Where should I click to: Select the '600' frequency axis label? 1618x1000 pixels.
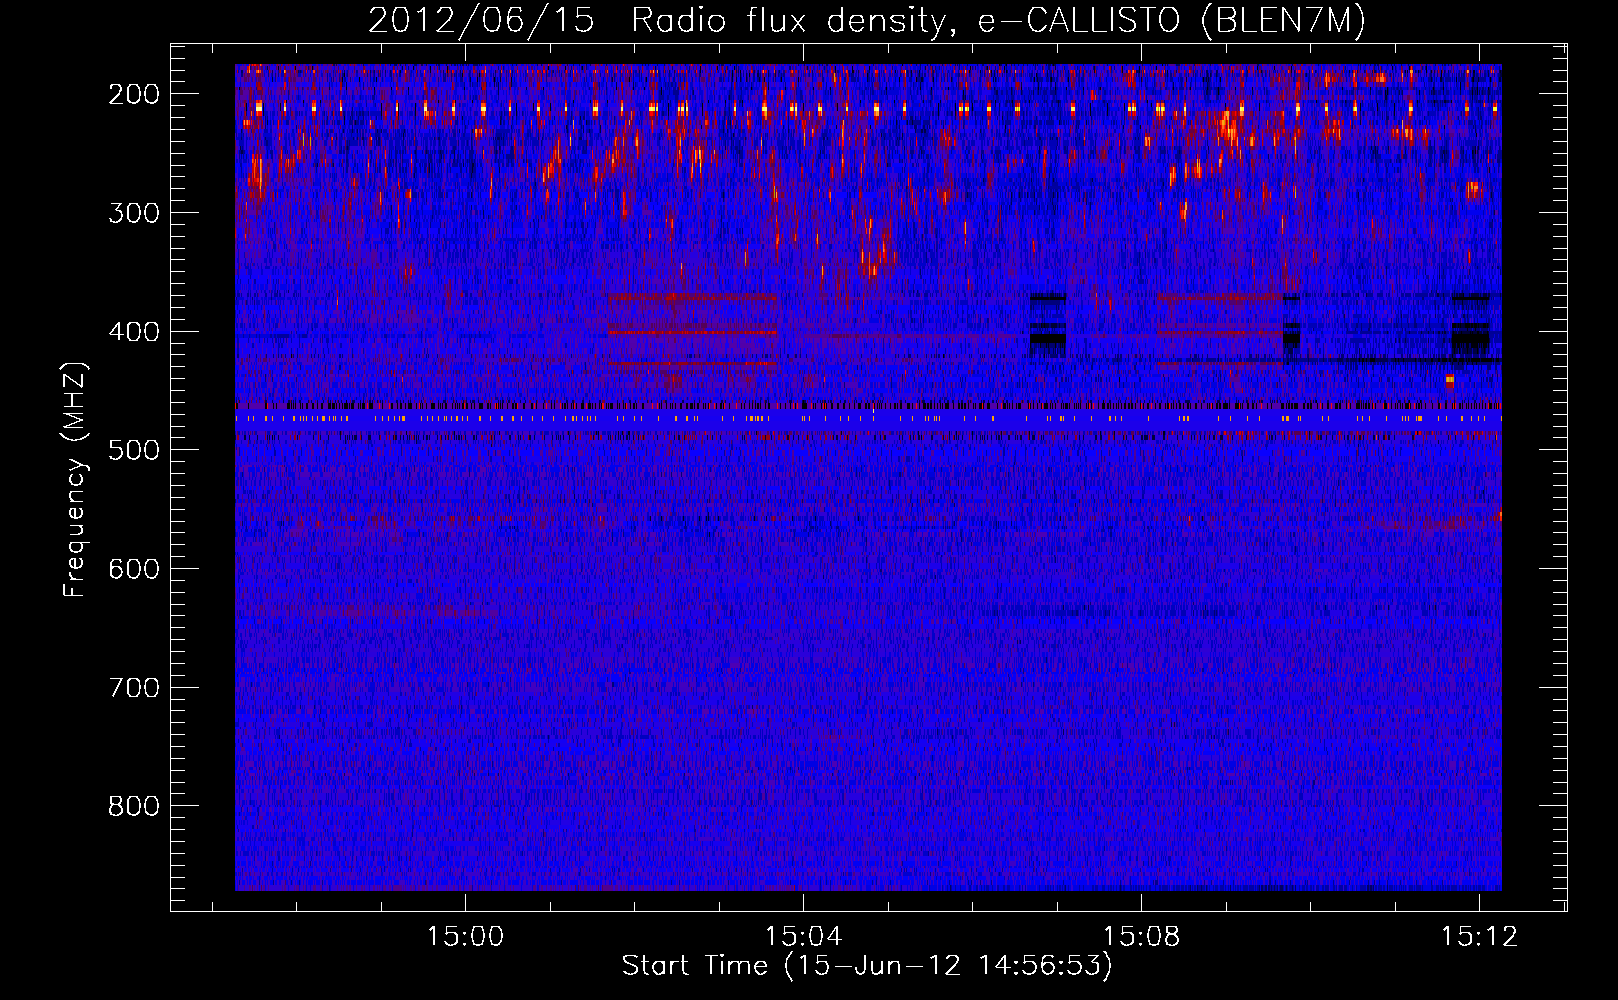(134, 569)
